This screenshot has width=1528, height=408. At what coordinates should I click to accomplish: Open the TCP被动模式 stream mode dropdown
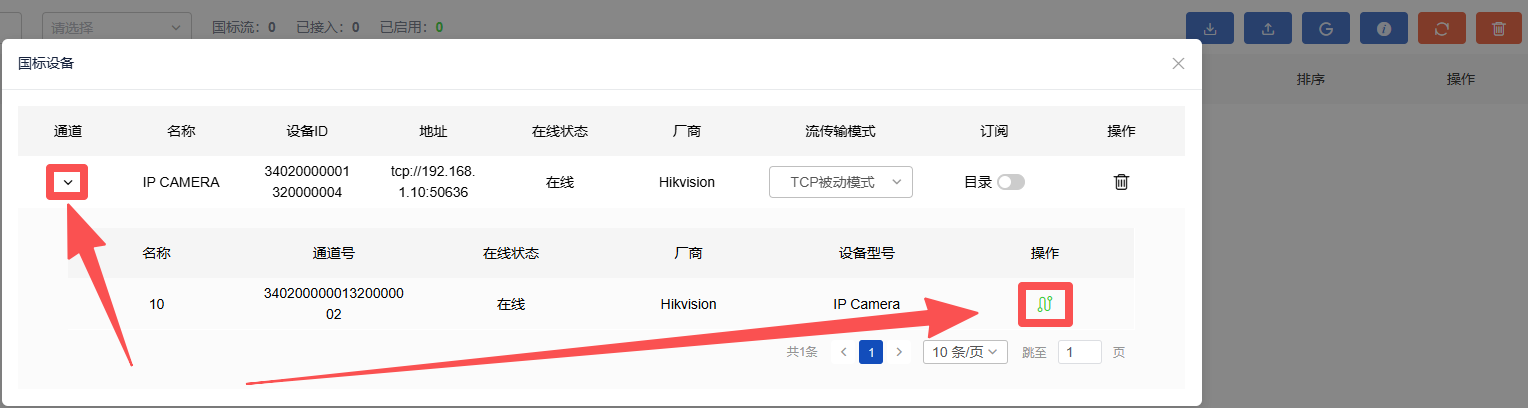[841, 182]
